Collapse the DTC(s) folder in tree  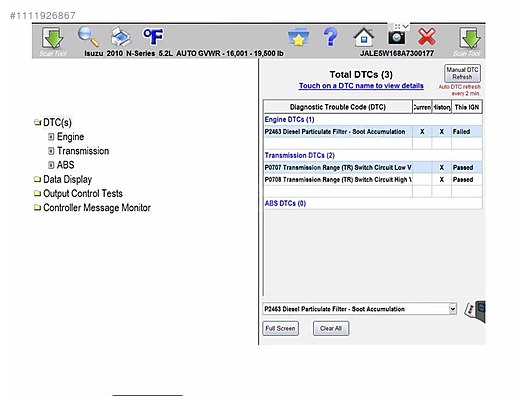coord(37,122)
